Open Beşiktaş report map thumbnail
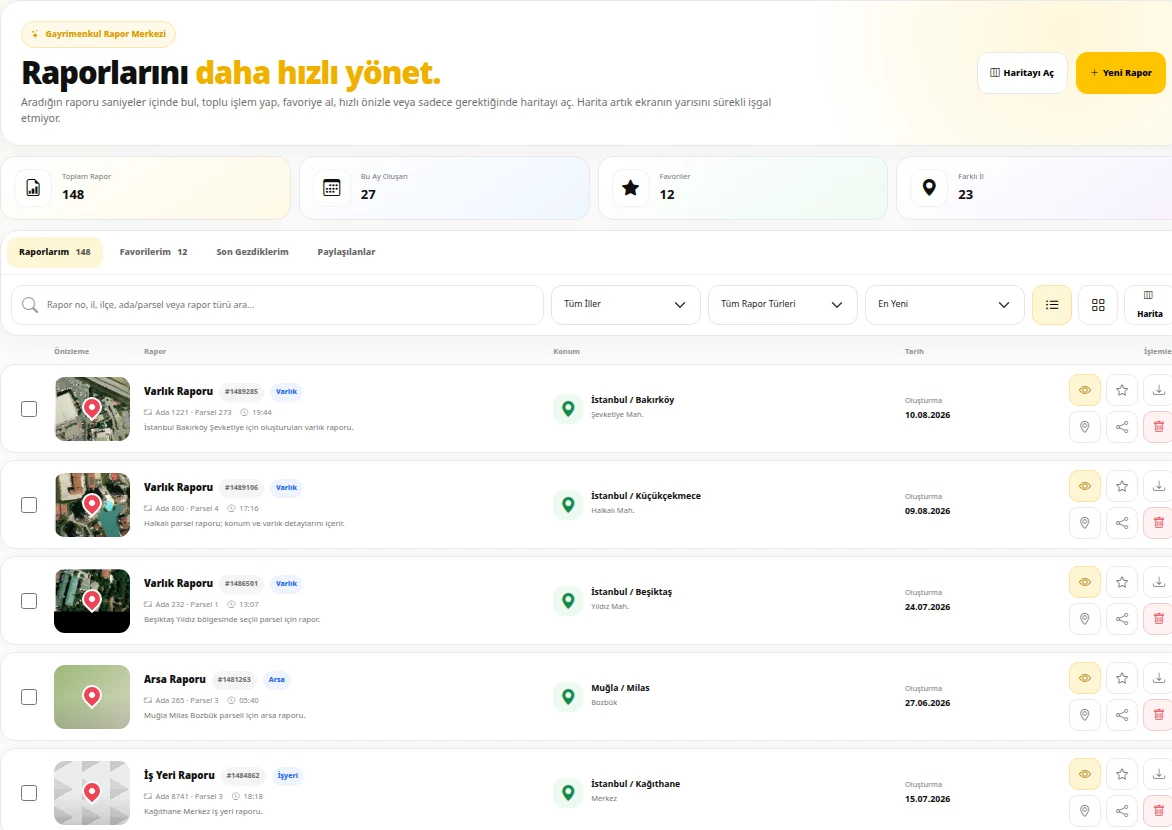This screenshot has height=830, width=1172. coord(92,601)
